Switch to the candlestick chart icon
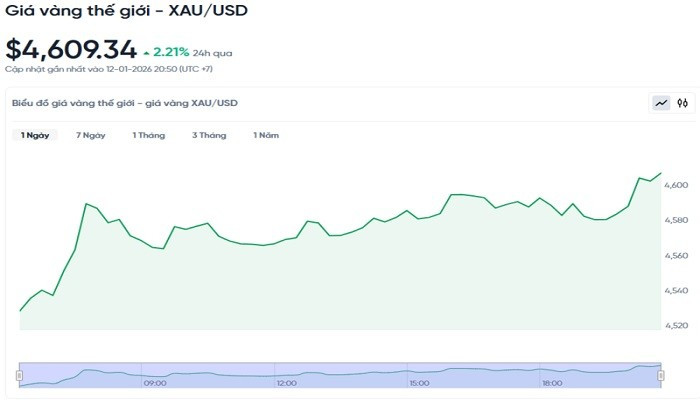This screenshot has height=400, width=700. click(682, 103)
